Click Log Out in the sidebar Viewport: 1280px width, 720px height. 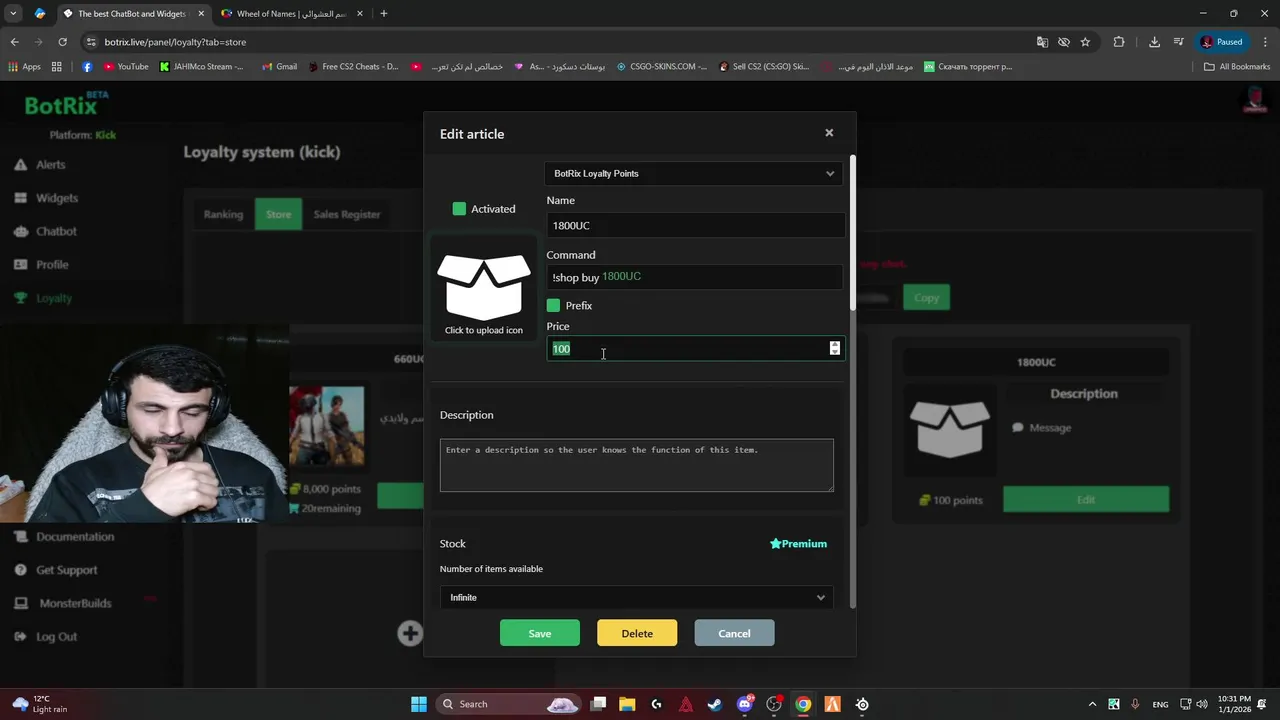56,637
